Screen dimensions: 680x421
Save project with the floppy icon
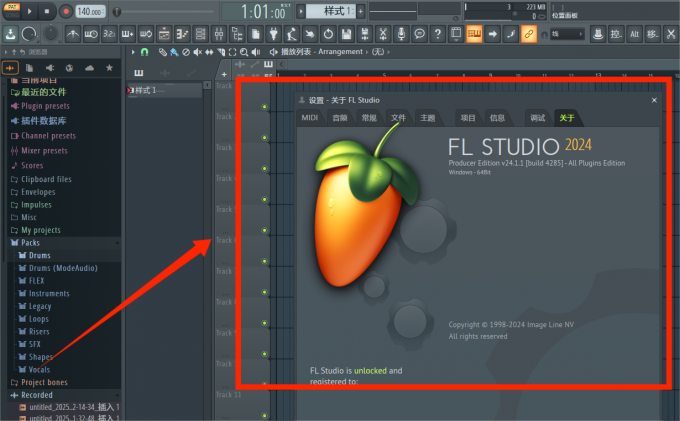click(347, 34)
